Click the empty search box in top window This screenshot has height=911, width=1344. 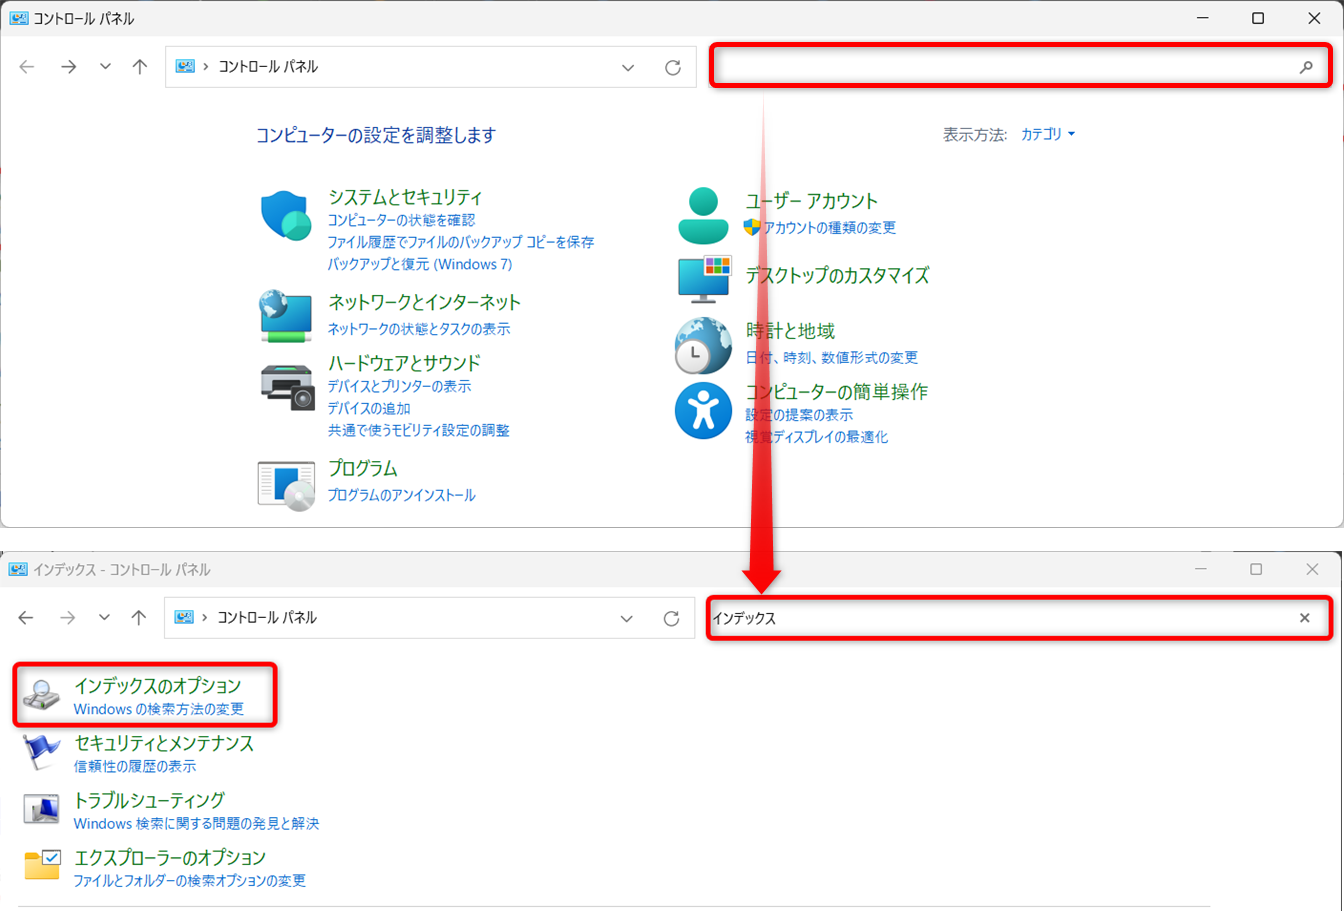(1000, 67)
